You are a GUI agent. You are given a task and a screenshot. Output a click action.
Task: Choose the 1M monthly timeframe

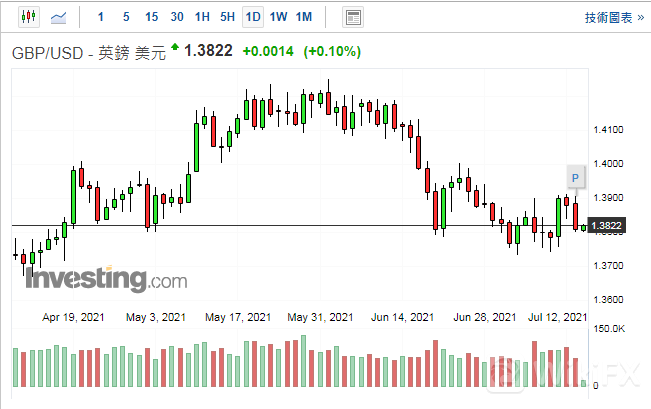pos(304,17)
